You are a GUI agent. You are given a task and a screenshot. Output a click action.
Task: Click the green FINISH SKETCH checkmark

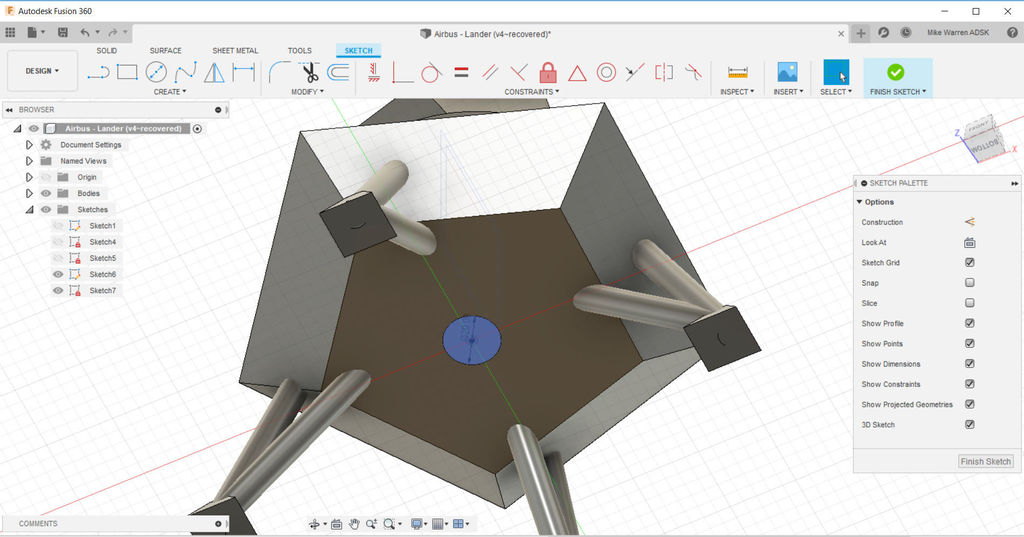[895, 72]
